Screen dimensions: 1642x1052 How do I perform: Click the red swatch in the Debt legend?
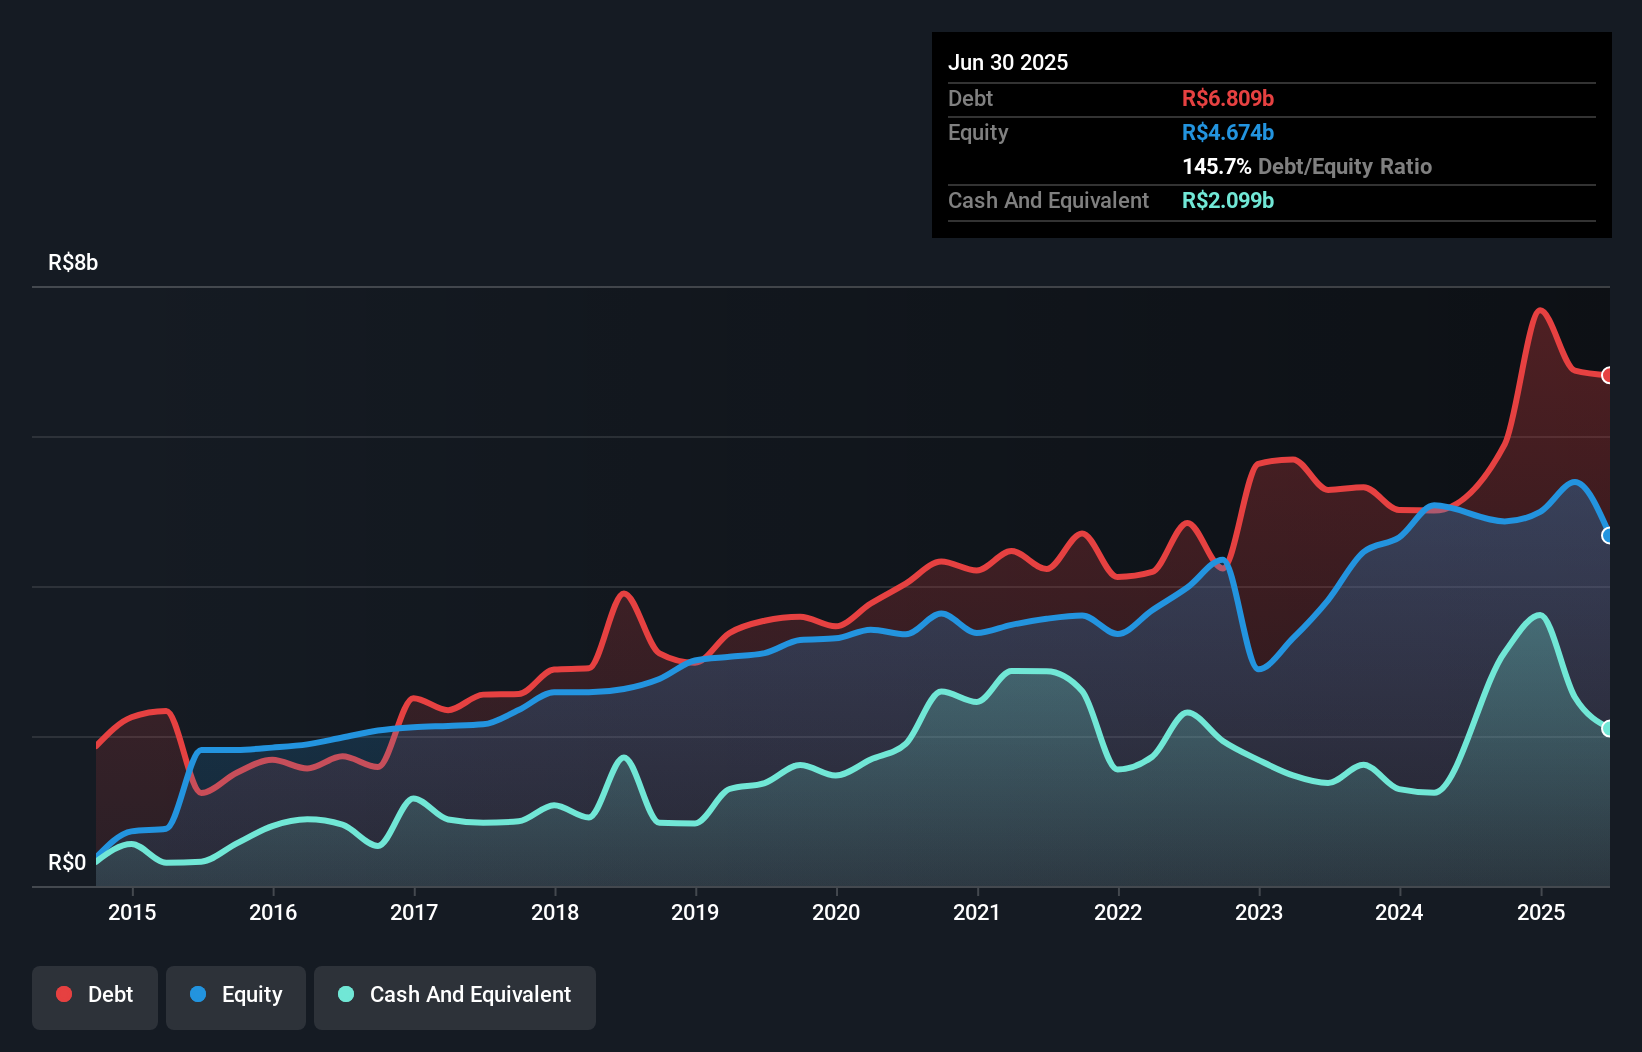(x=63, y=994)
